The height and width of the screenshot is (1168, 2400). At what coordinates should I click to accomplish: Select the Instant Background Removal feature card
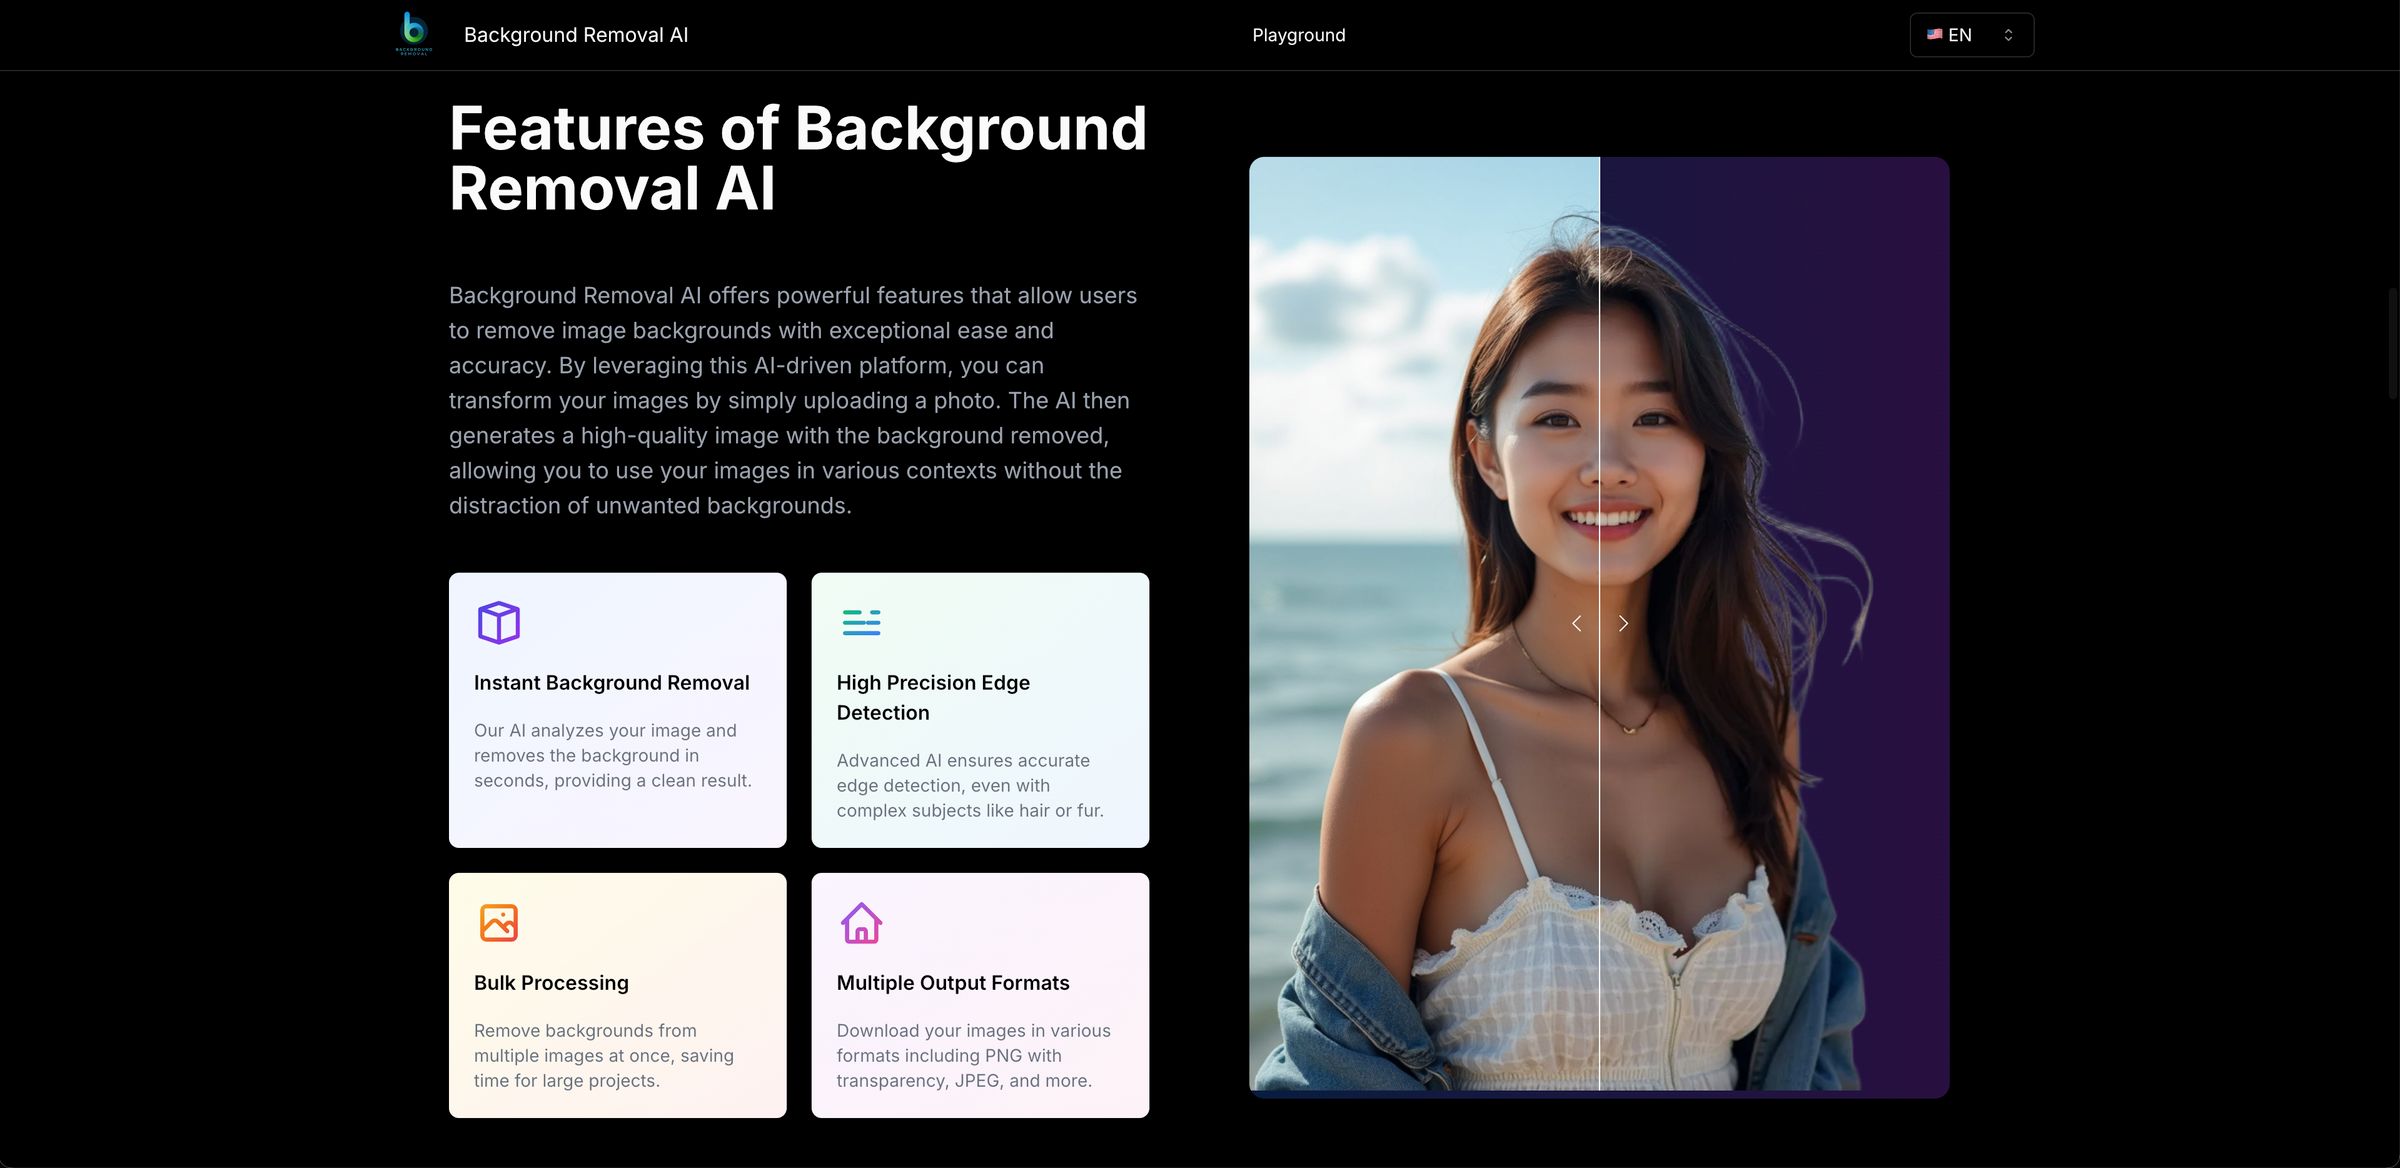pyautogui.click(x=617, y=710)
